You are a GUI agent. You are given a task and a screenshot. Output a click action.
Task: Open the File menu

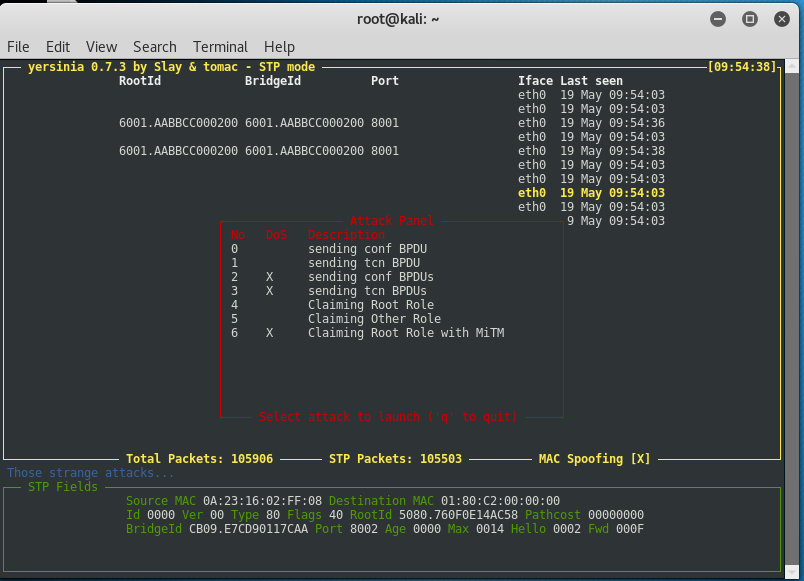tap(18, 47)
